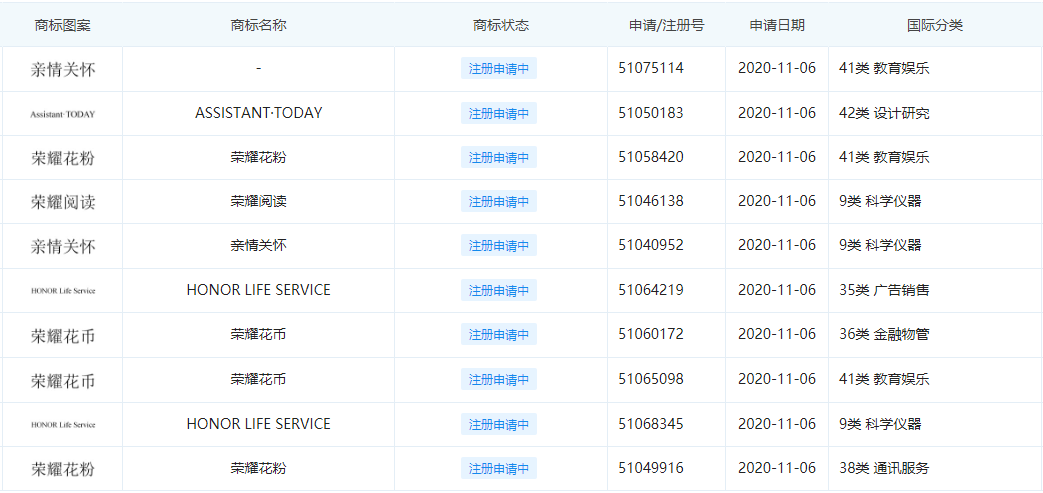Open 荣耀花币 trademark image in row 51060172
Screen dimensions: 1043x493
pyautogui.click(x=63, y=336)
